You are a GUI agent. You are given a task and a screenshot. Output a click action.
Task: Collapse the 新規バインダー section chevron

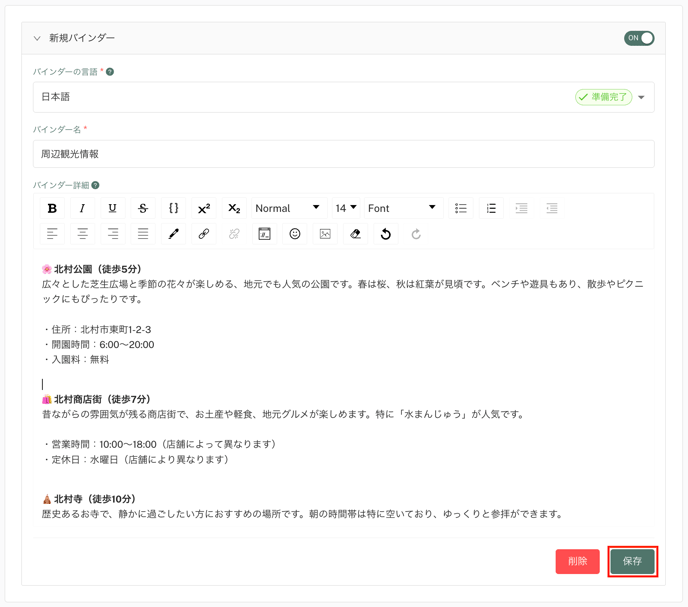37,38
